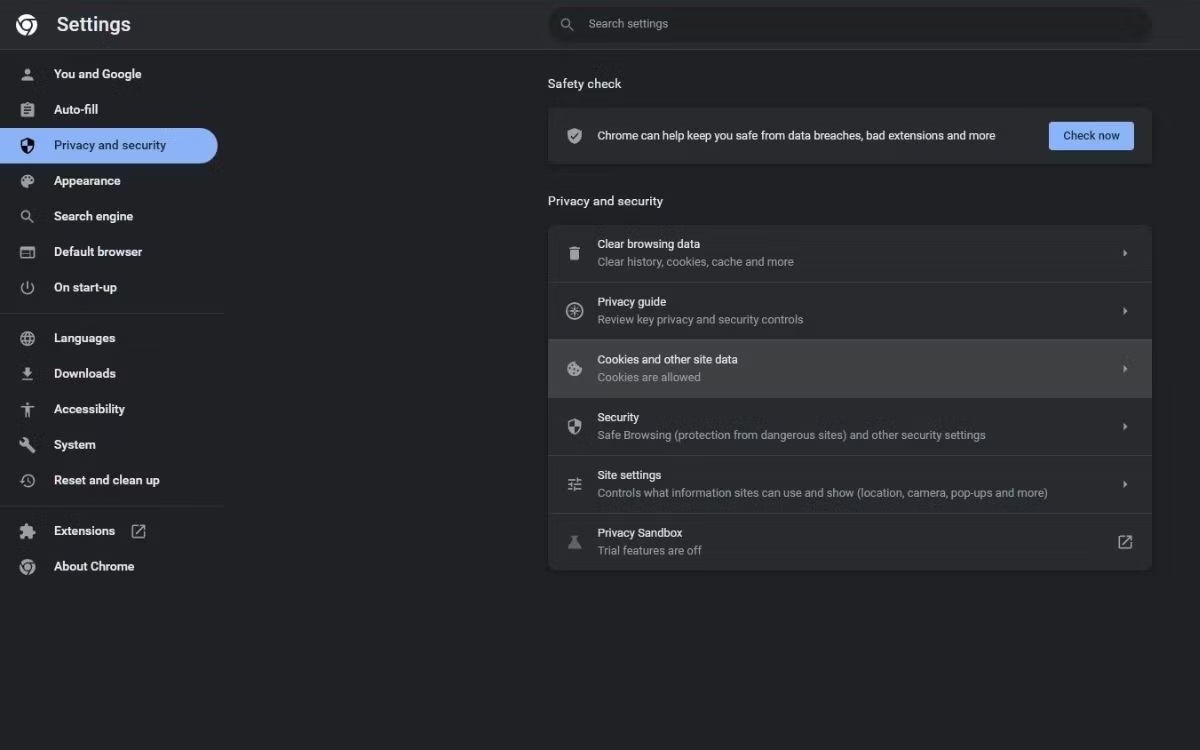Open the Appearance settings section
The image size is (1200, 750).
point(87,181)
